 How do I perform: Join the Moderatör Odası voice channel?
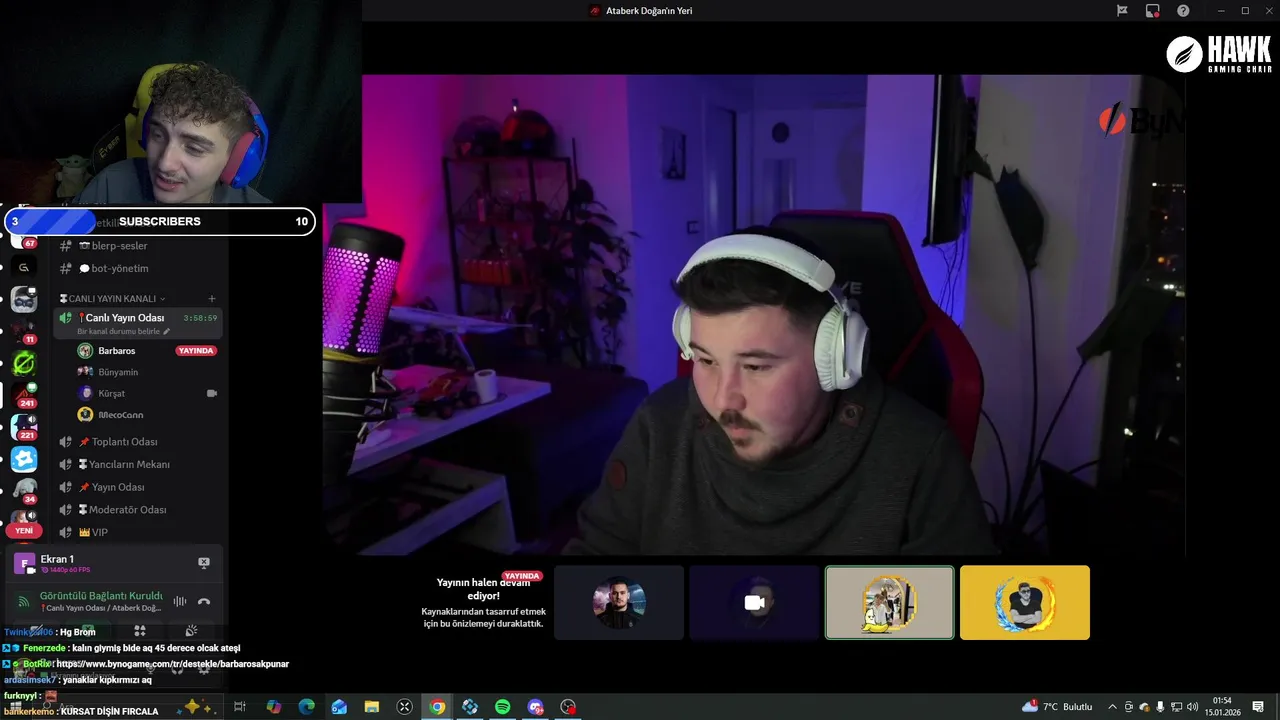coord(138,510)
